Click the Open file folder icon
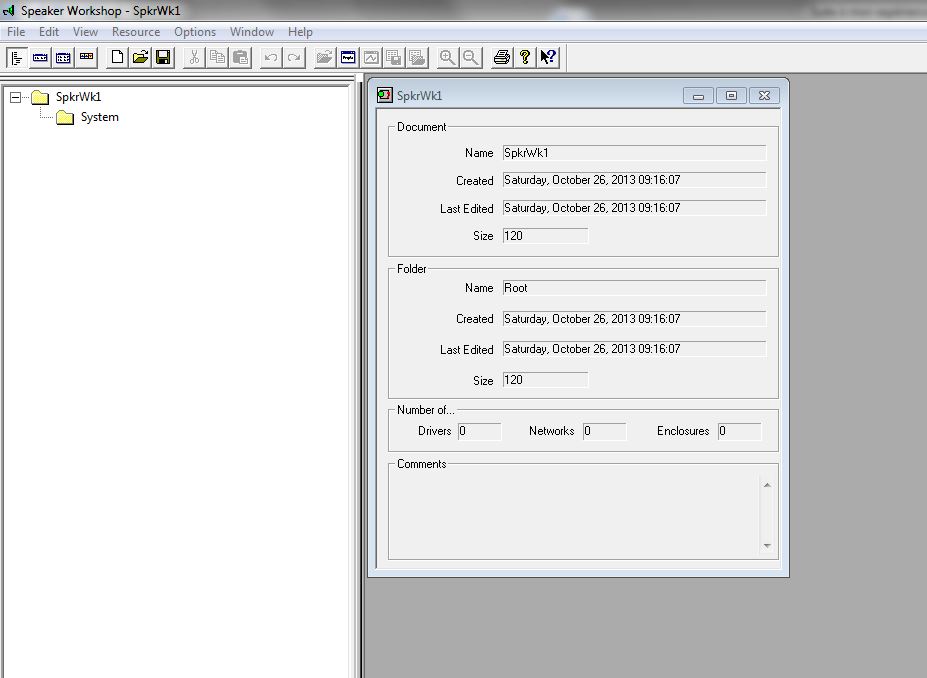The height and width of the screenshot is (678, 927). point(140,57)
